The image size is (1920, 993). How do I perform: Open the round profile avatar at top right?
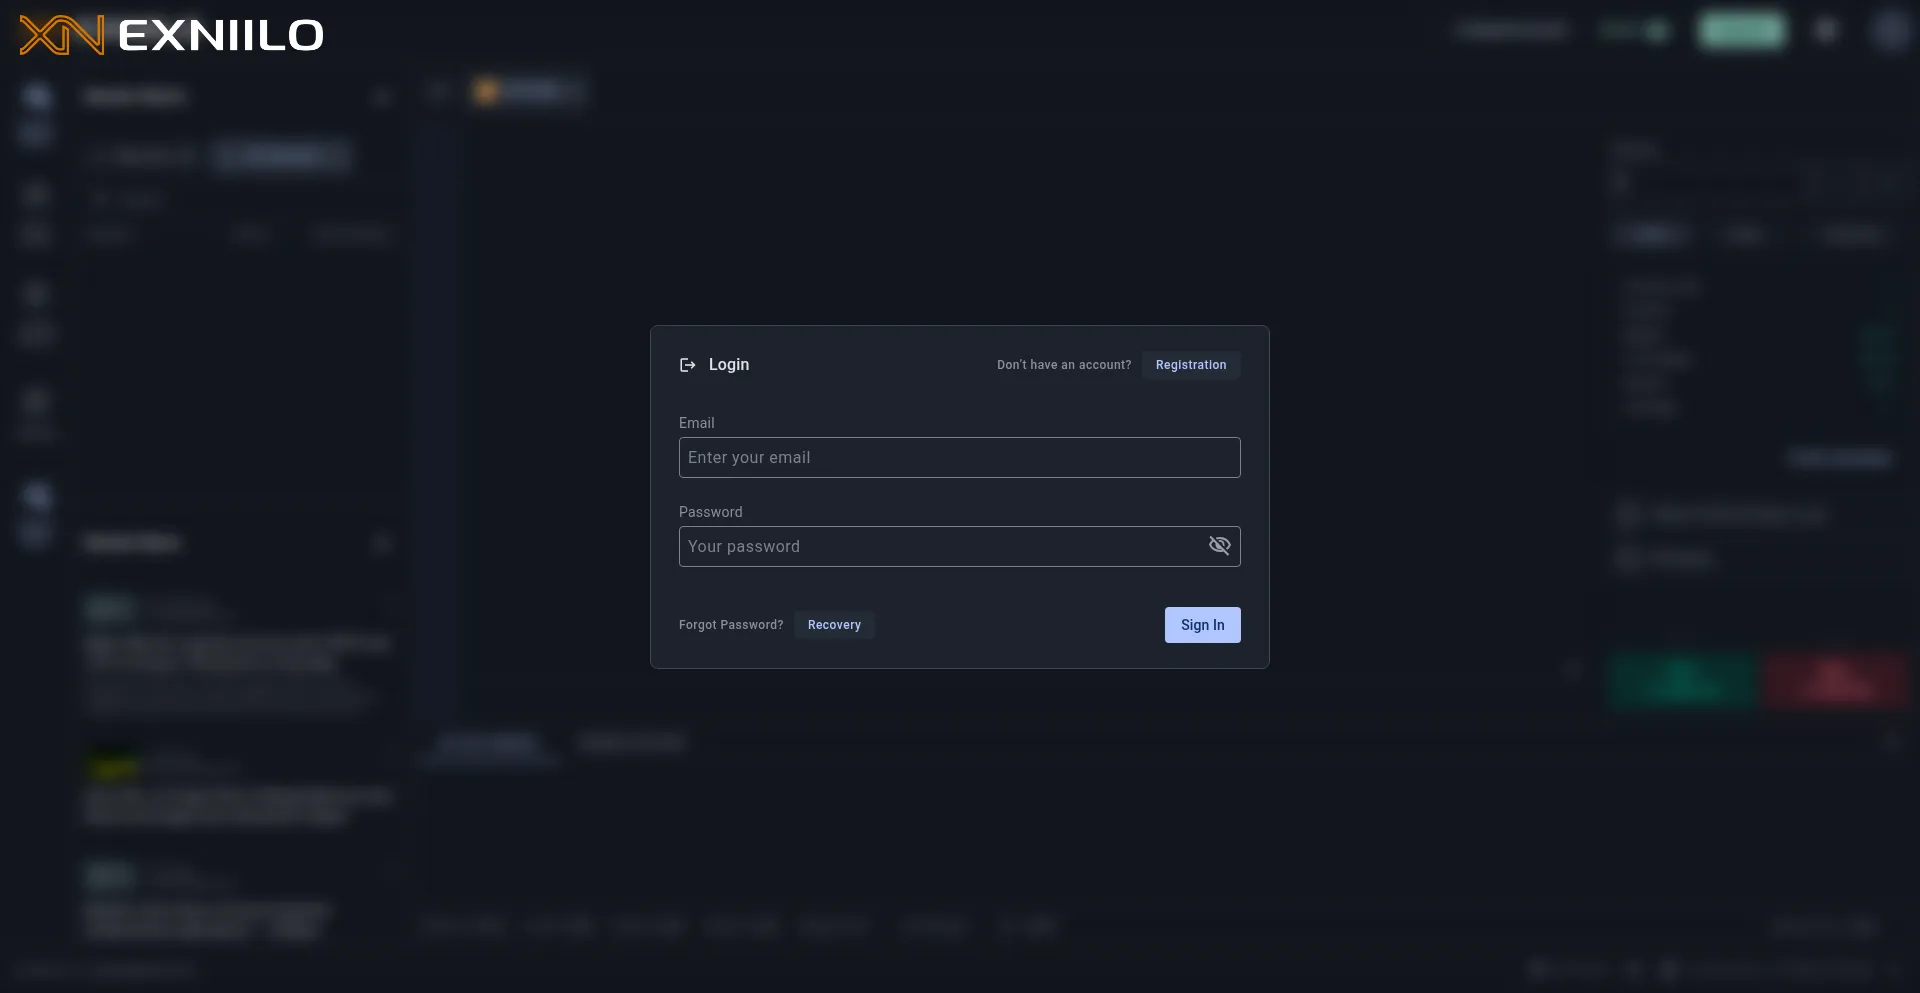(1889, 31)
